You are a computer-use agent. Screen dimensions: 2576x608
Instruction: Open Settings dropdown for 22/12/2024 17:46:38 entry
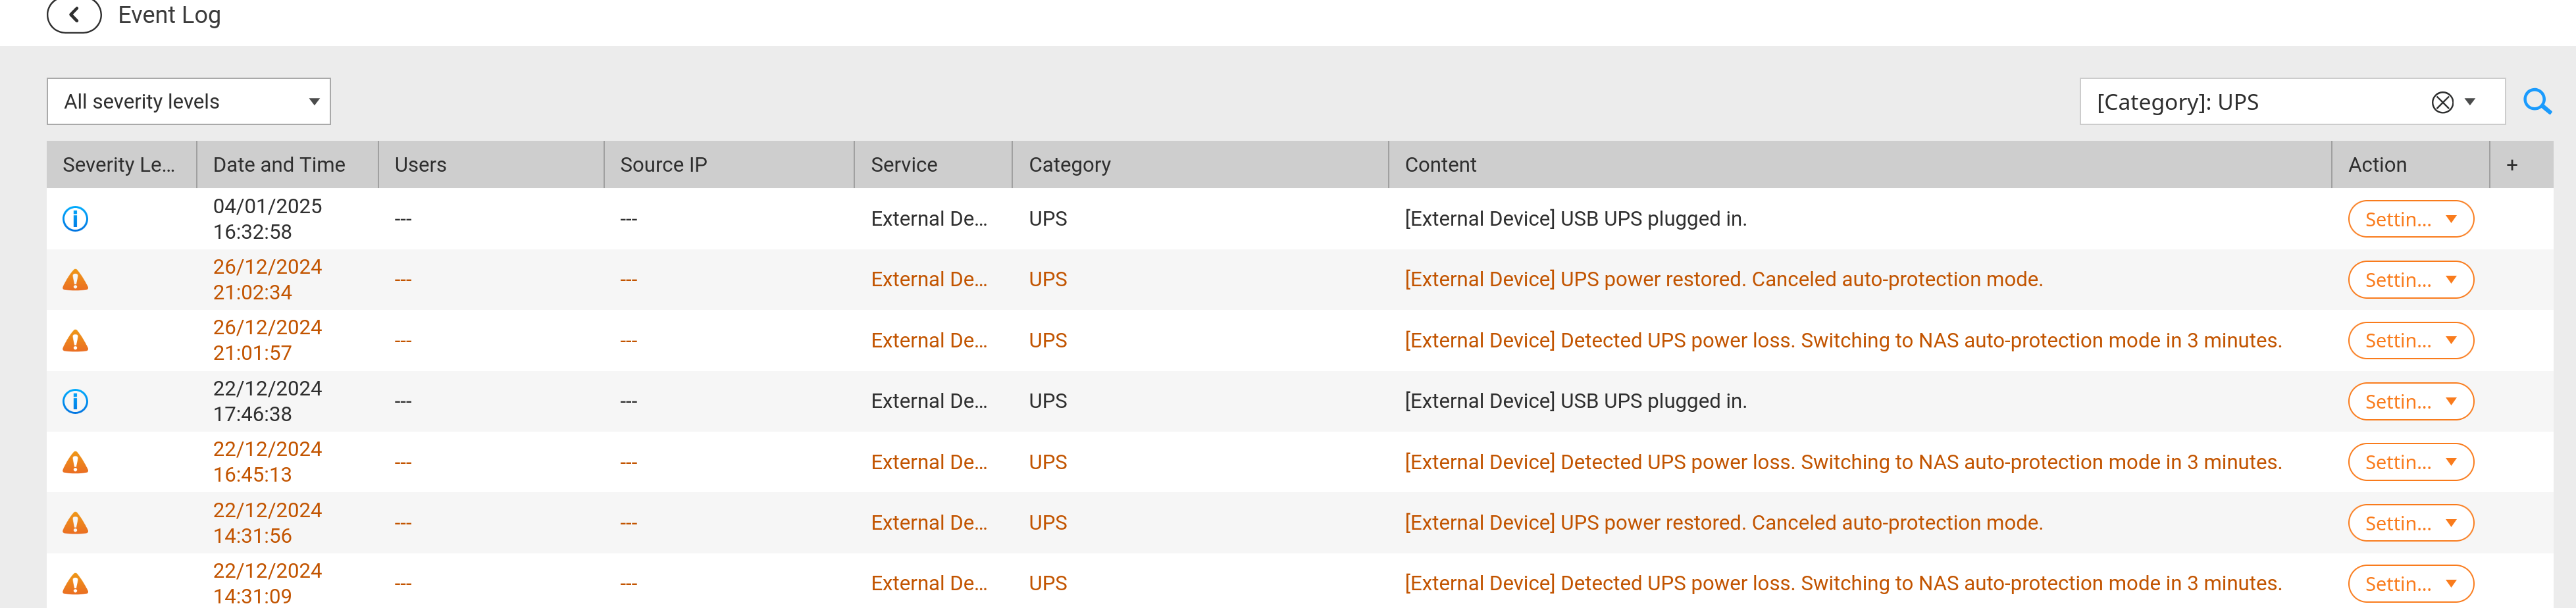[x=2410, y=402]
